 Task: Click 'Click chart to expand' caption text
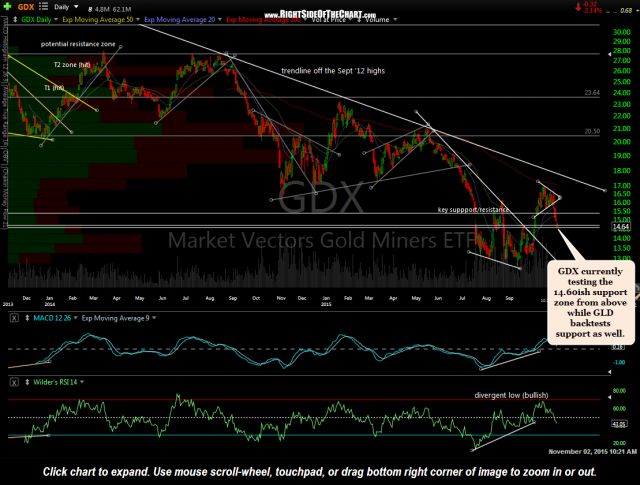320,472
